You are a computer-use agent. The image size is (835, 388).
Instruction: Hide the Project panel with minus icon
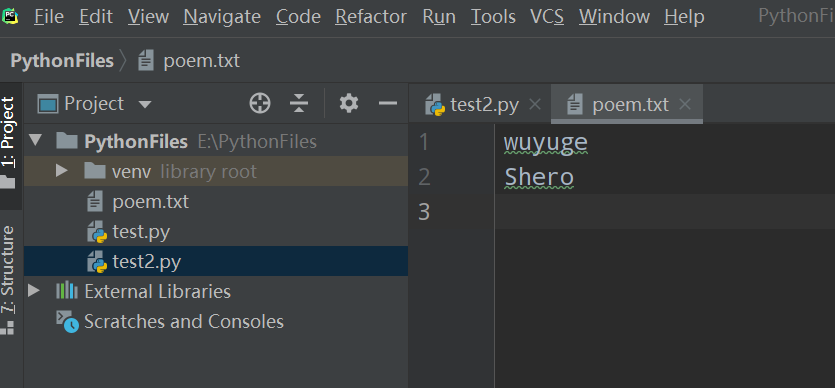tap(388, 103)
